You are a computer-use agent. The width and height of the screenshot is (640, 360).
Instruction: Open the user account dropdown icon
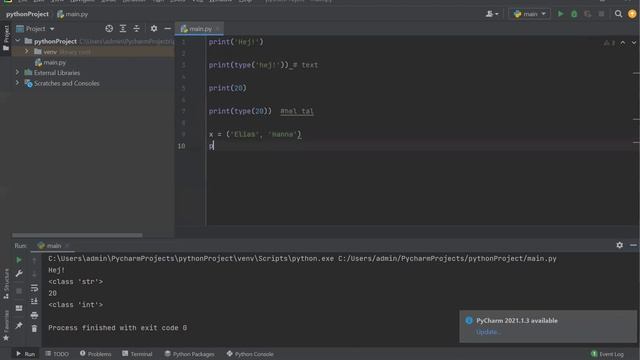pyautogui.click(x=492, y=14)
